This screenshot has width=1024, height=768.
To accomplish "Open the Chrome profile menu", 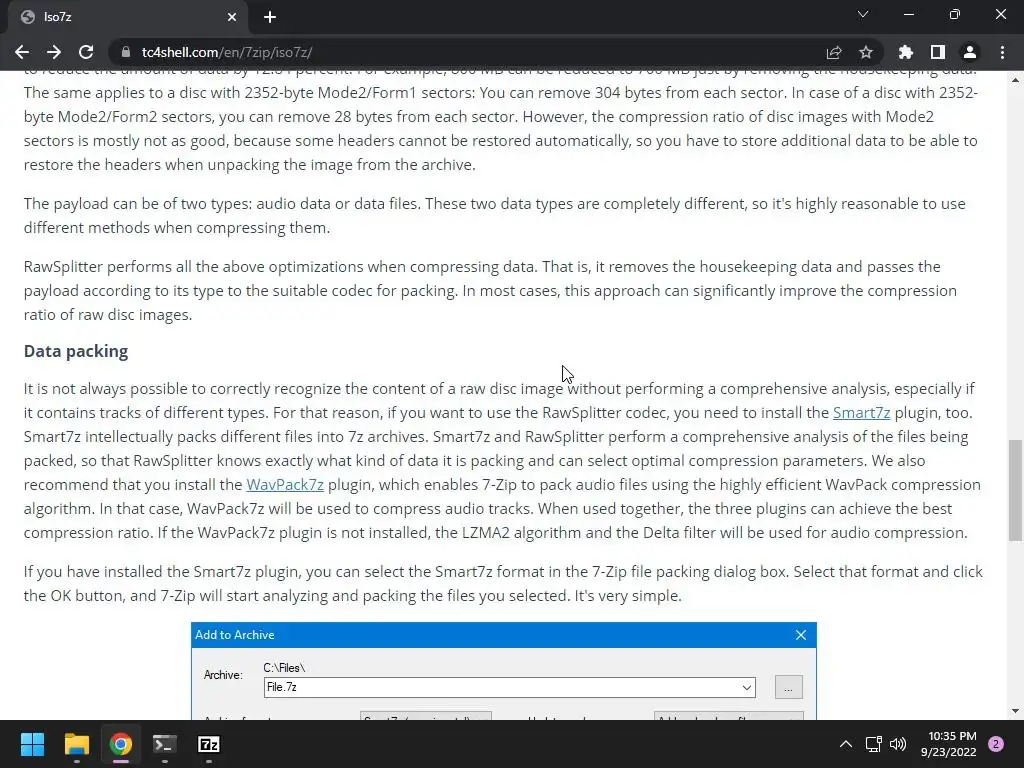I will [x=970, y=52].
